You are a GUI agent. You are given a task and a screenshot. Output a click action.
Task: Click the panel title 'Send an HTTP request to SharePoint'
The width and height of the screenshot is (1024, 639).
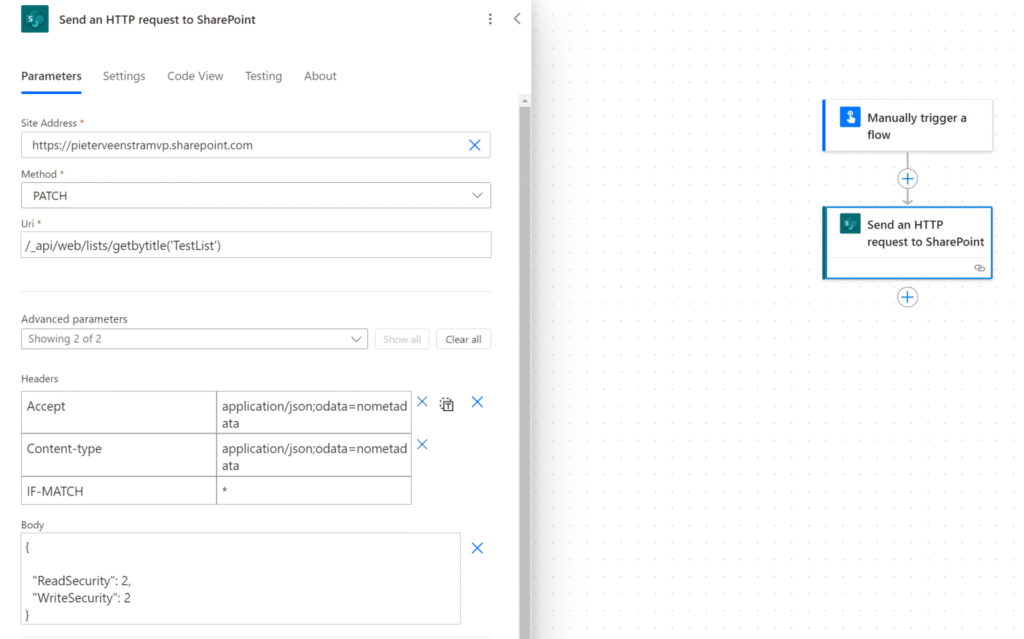click(x=157, y=20)
